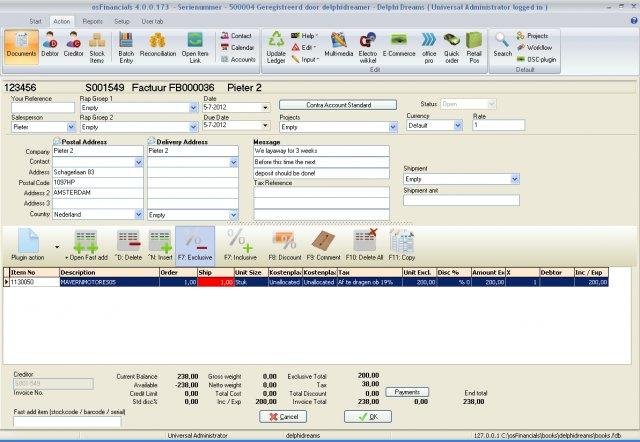Open the E-Commerce icon

point(399,44)
